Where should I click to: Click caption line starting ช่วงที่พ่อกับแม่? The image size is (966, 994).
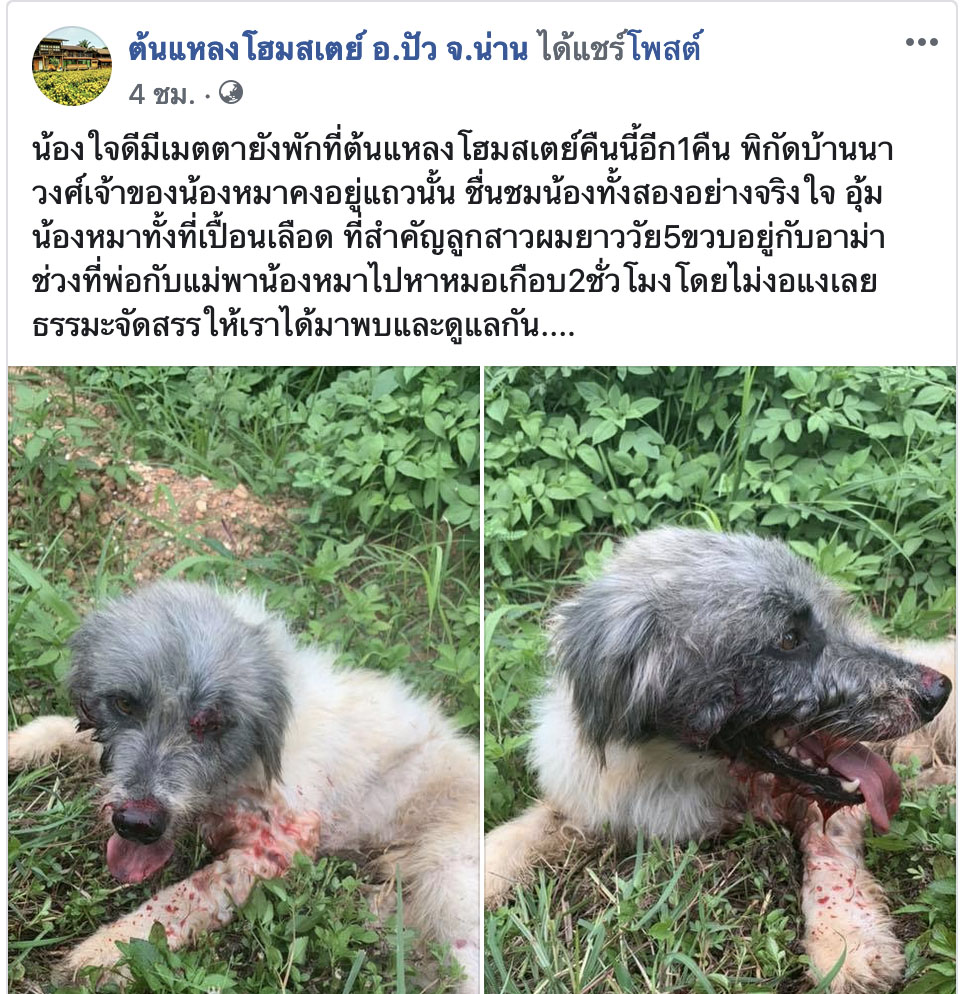454,281
